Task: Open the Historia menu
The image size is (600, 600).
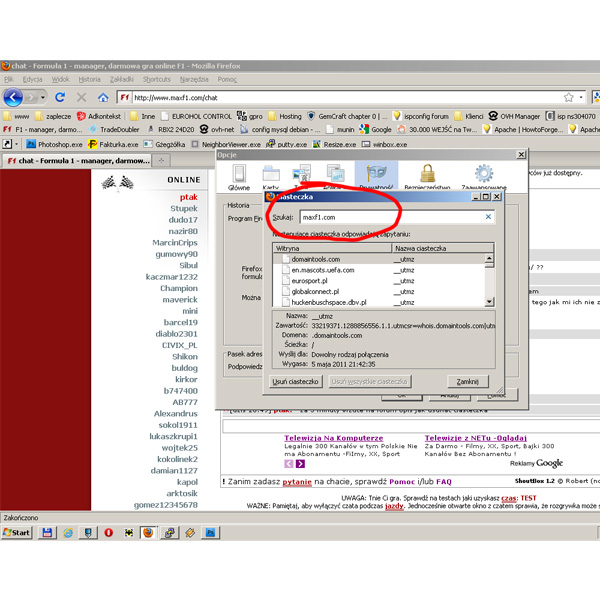Action: point(89,79)
